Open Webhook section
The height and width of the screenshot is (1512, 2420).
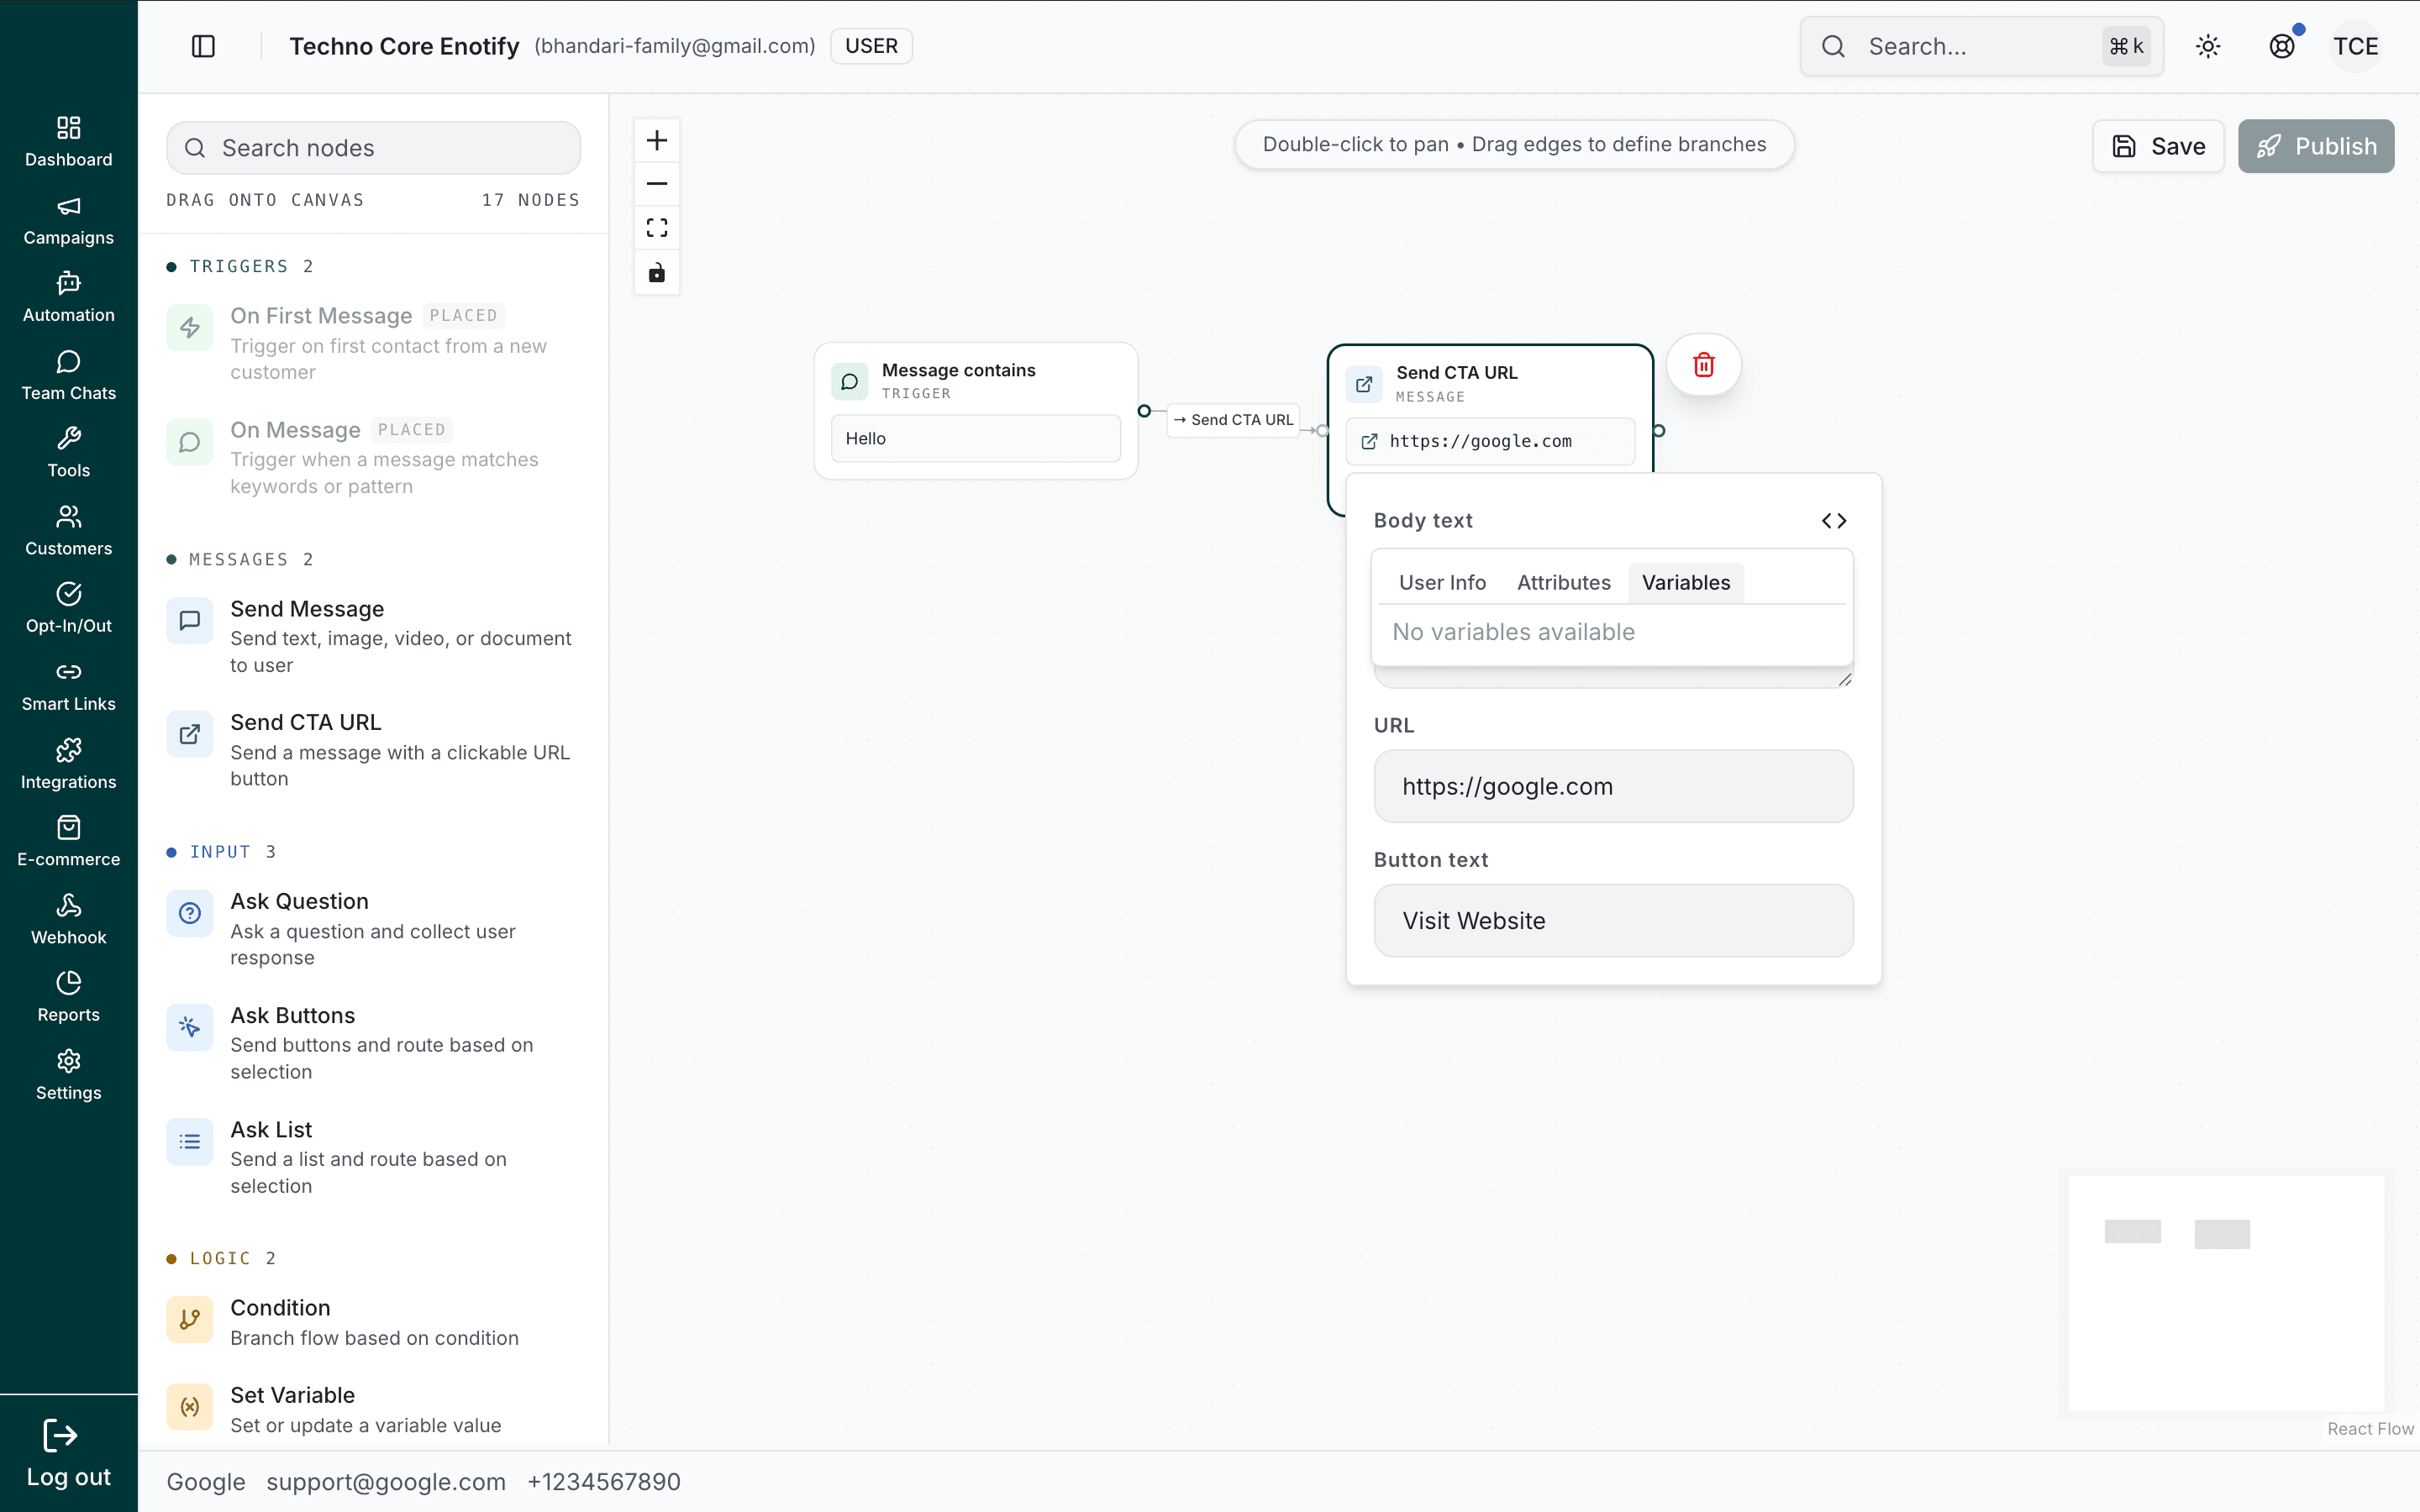pos(68,919)
